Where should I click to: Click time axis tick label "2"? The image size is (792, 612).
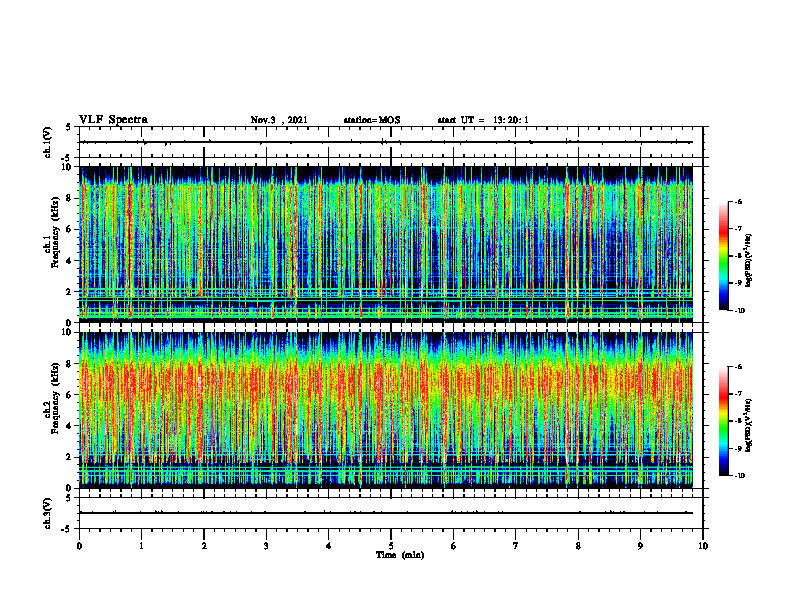204,546
